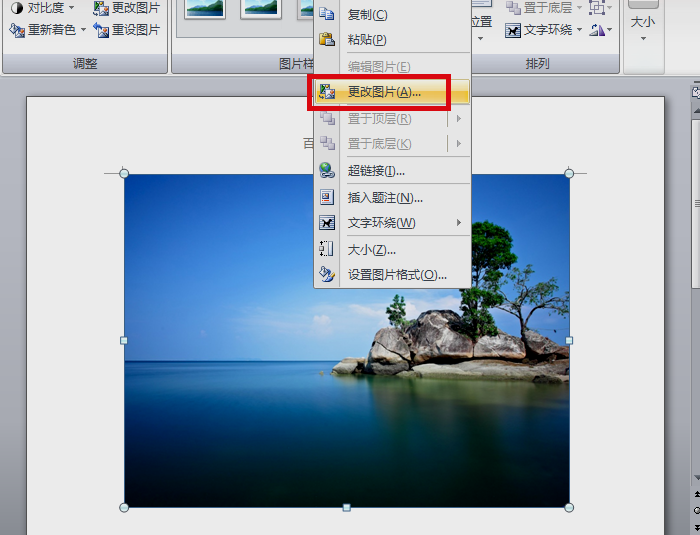Click the picture's bottom-right corner handle
The height and width of the screenshot is (535, 700).
[569, 508]
